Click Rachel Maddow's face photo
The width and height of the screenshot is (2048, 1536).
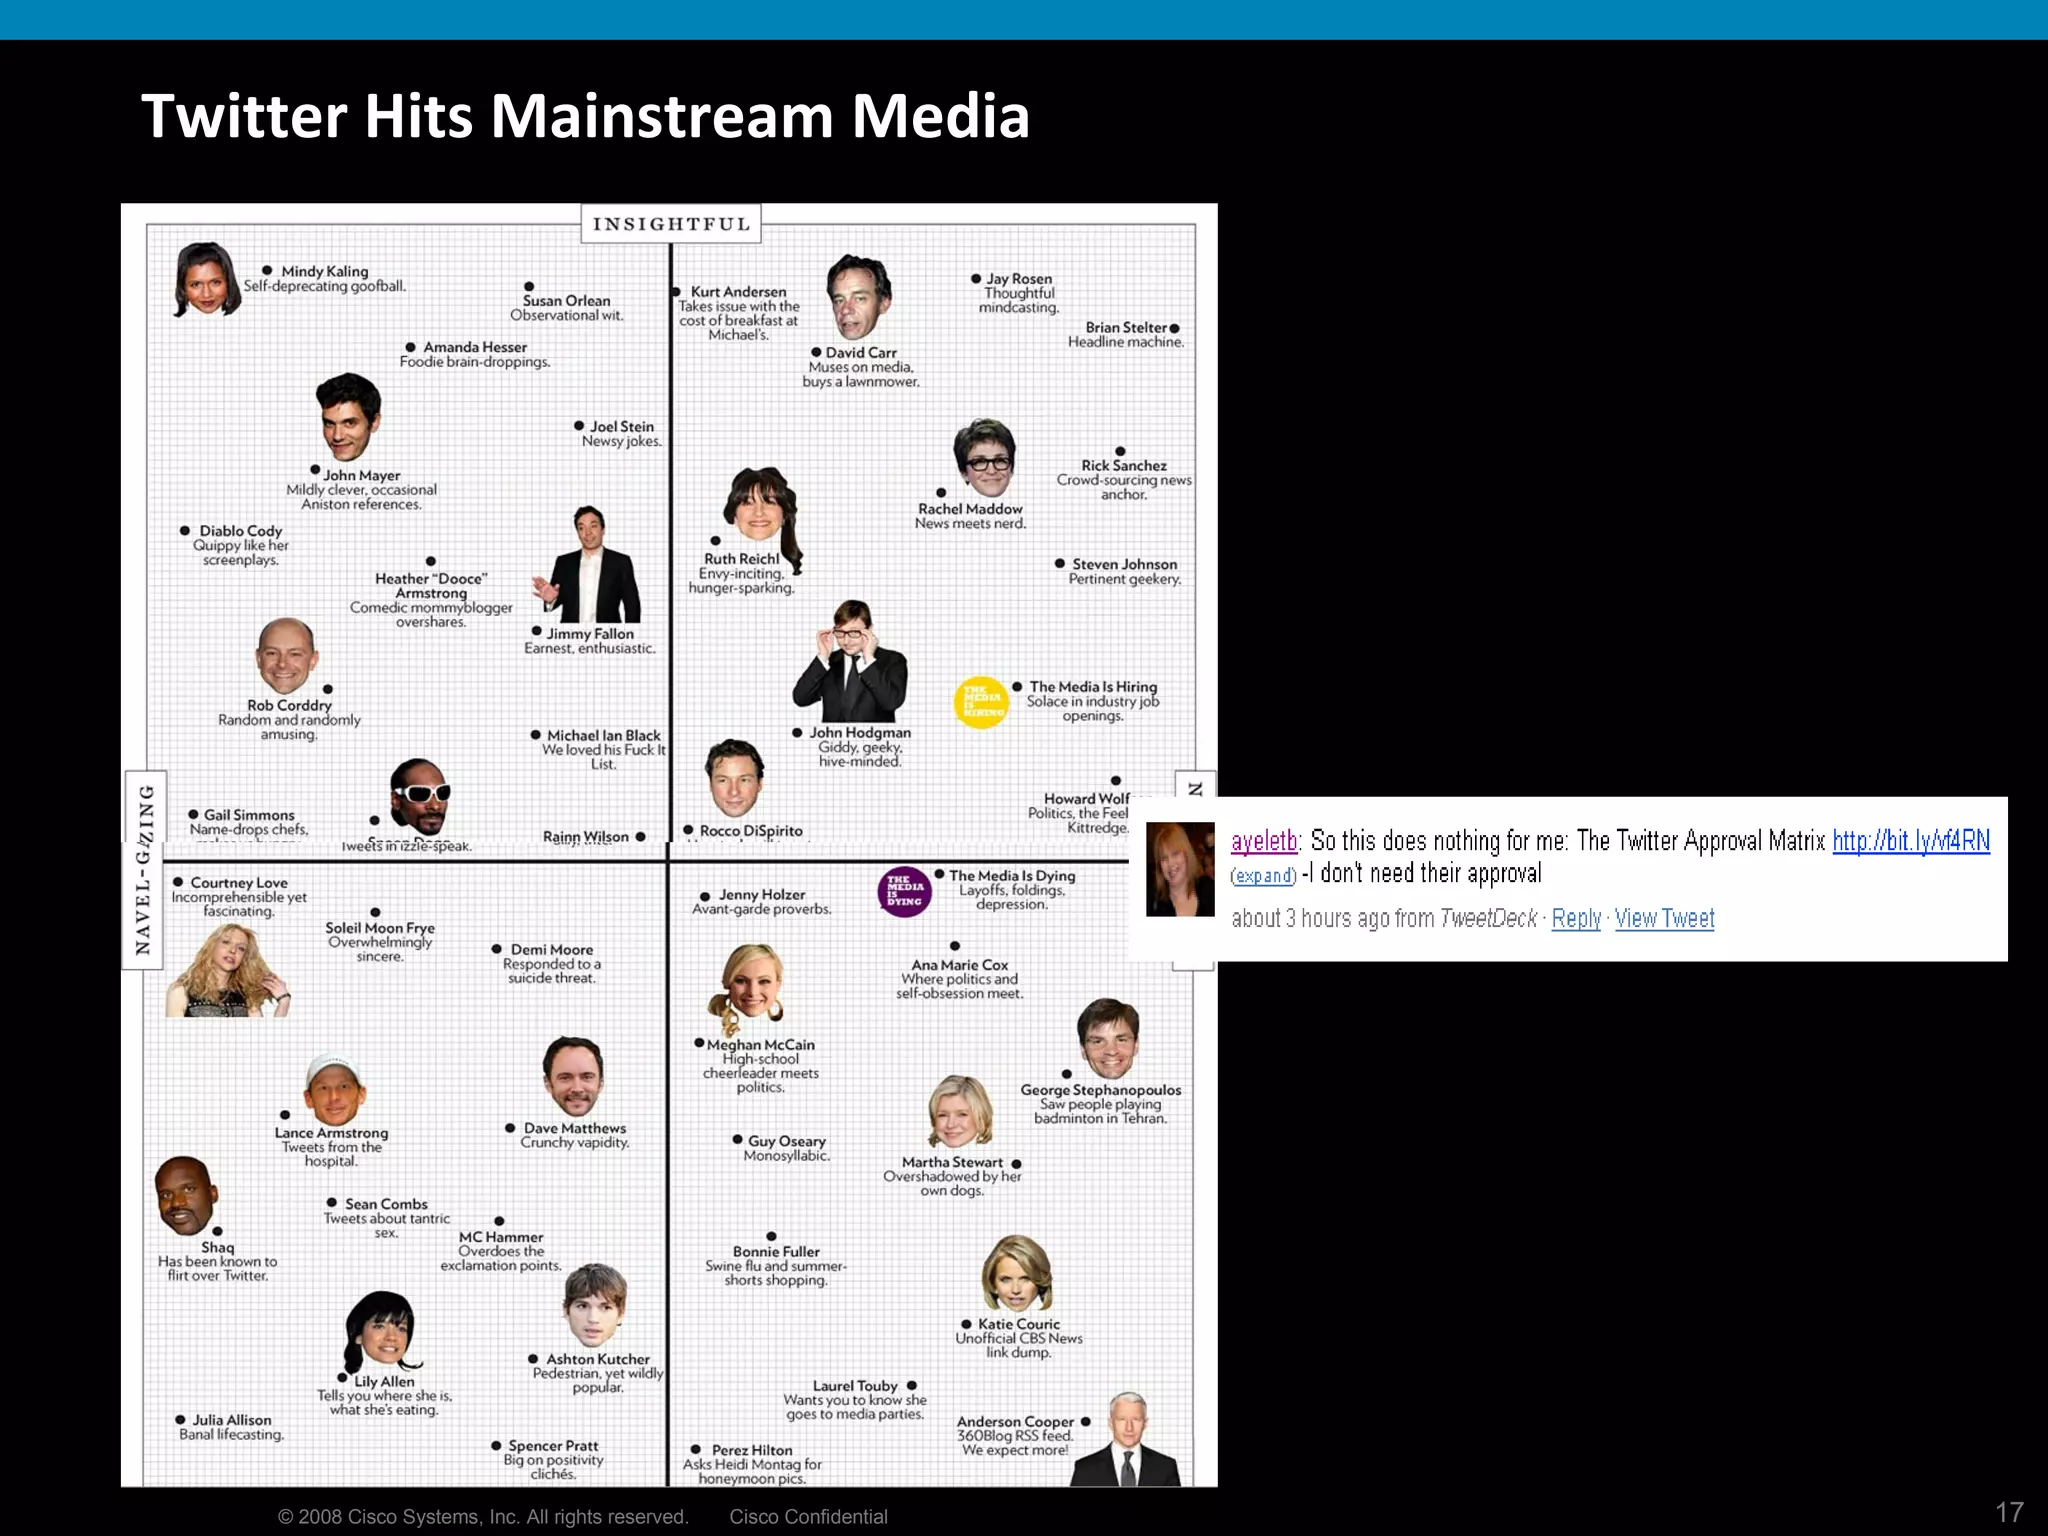point(985,458)
